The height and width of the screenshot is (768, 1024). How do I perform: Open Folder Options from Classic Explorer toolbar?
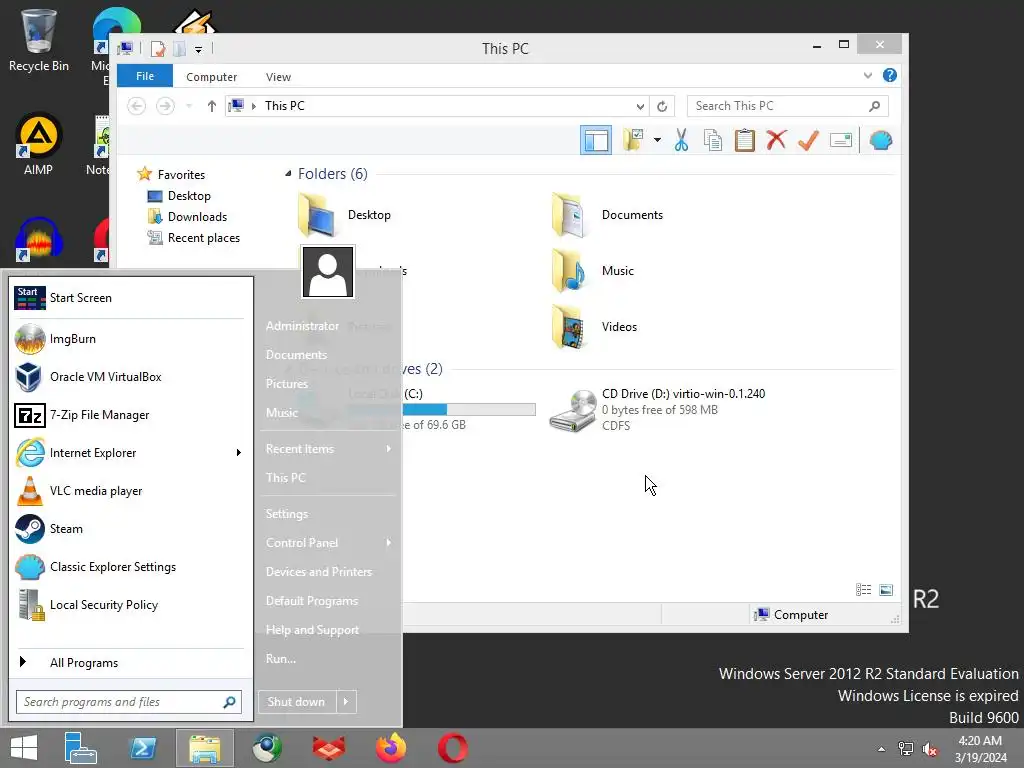coord(633,140)
